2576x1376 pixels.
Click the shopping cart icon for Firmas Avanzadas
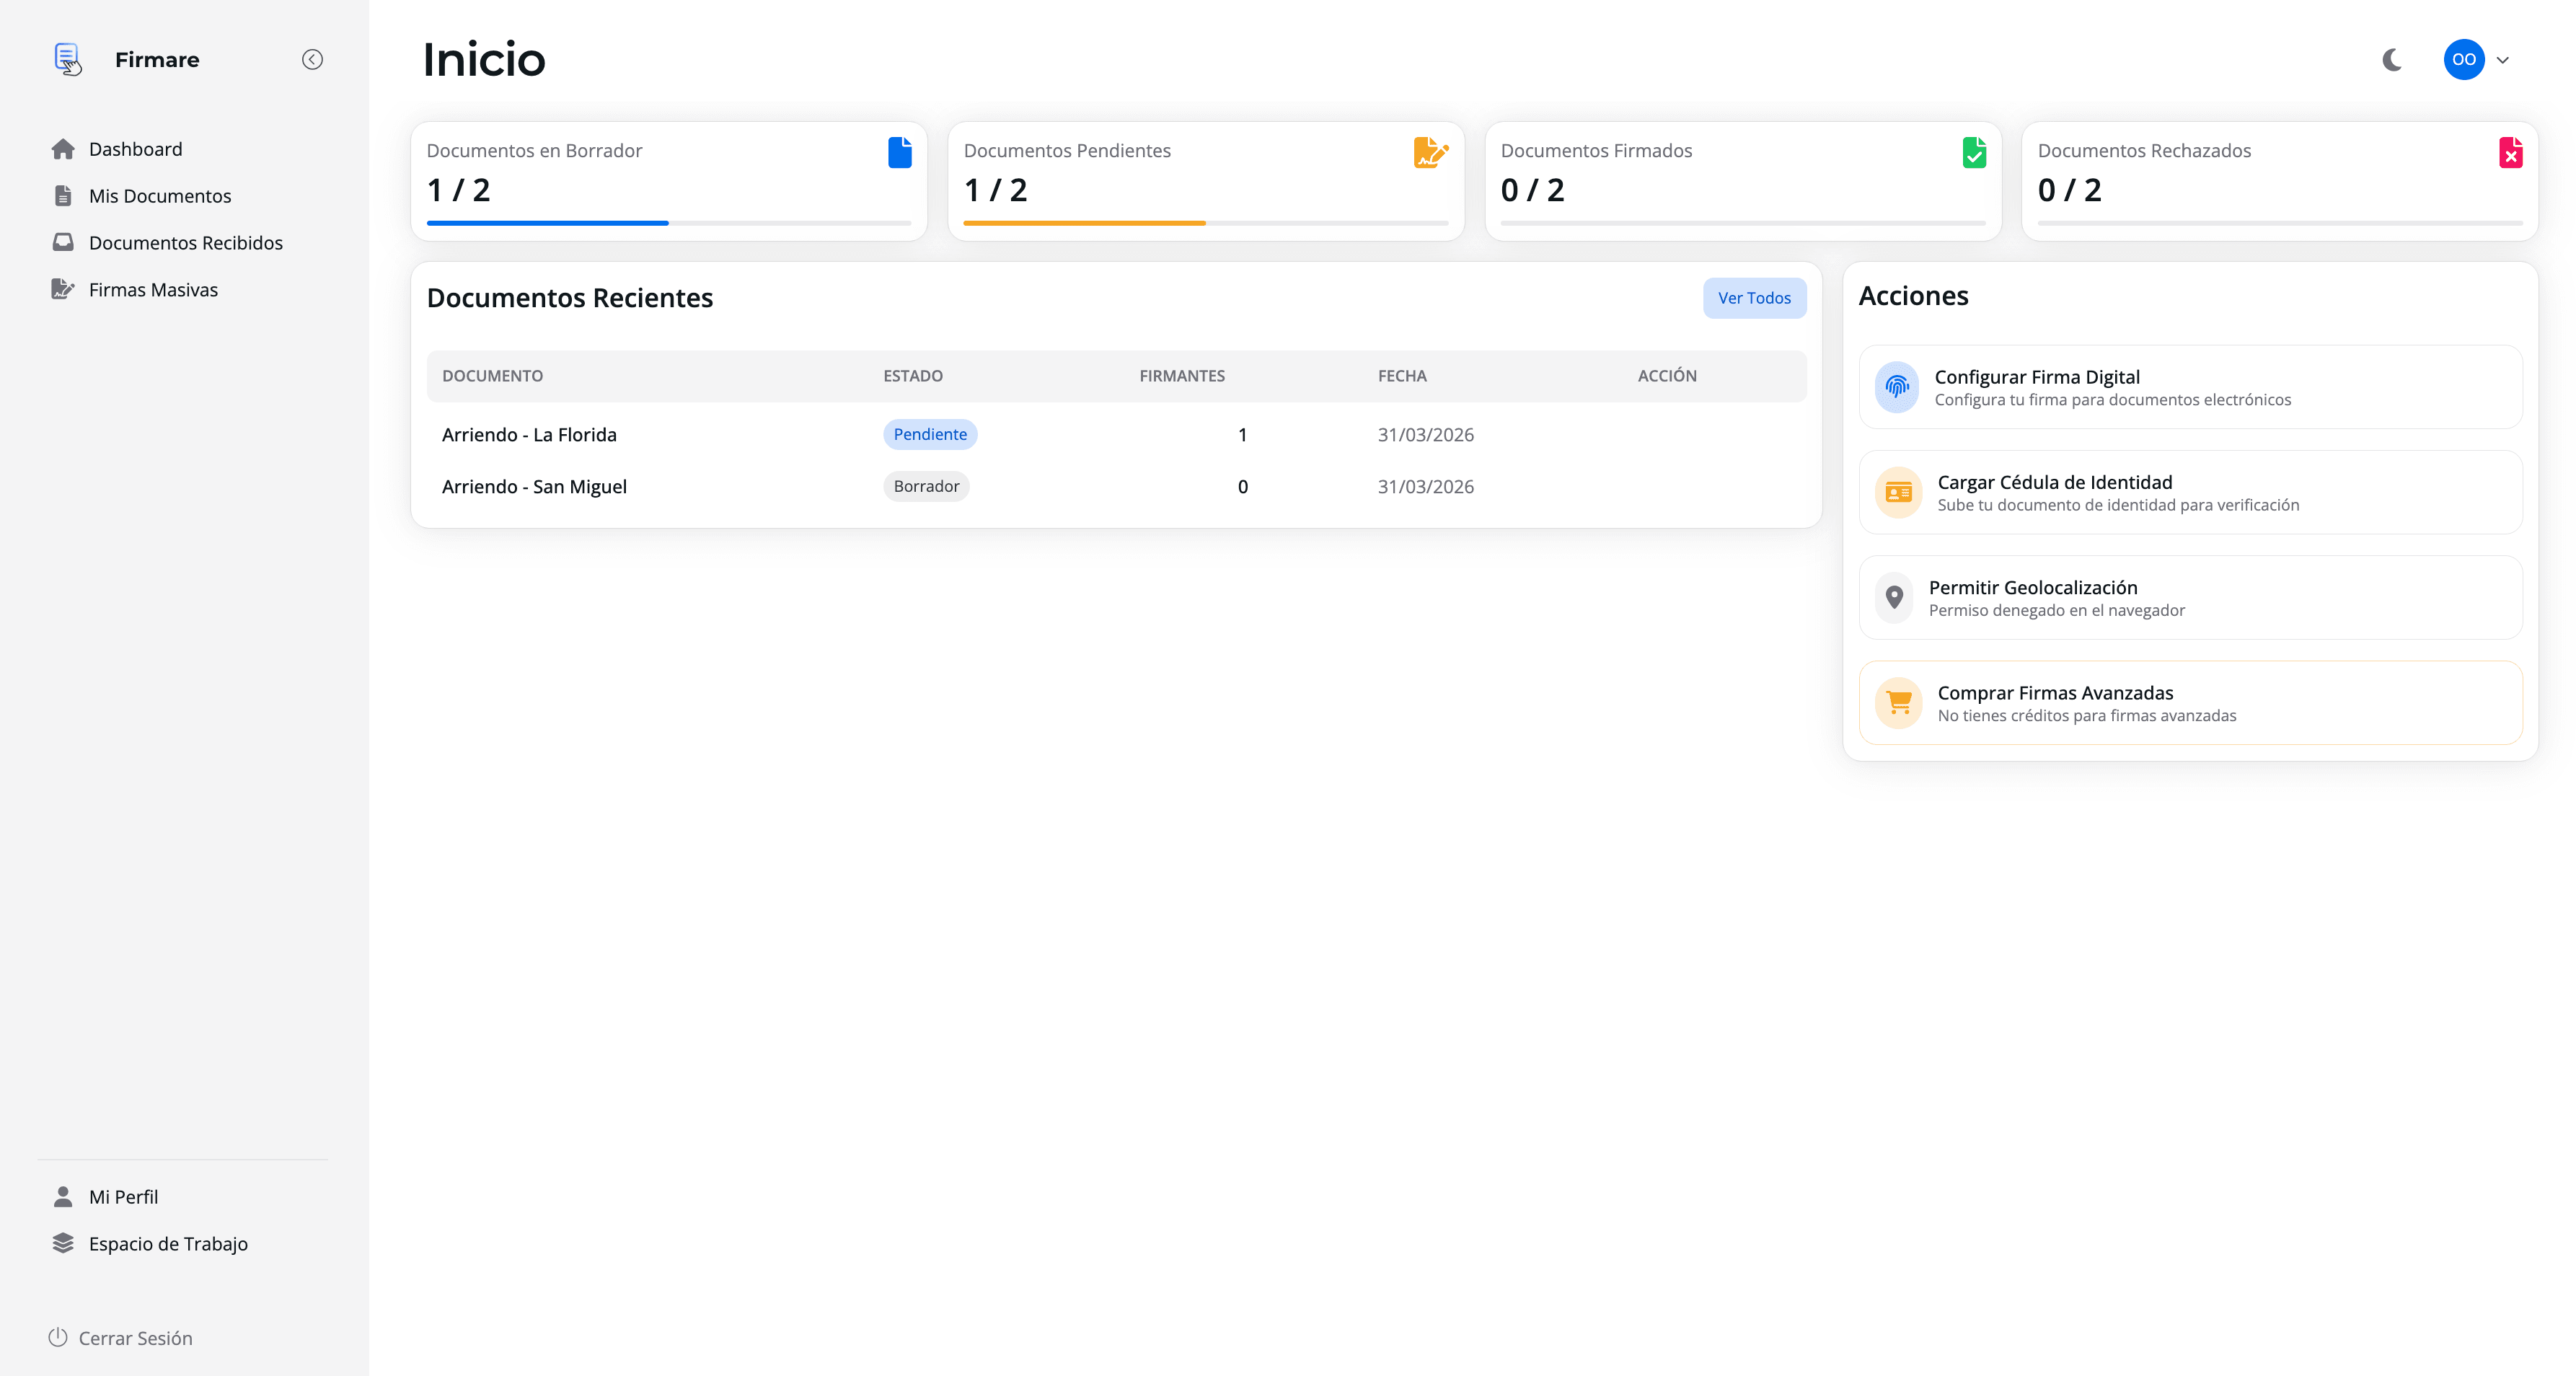(1899, 702)
